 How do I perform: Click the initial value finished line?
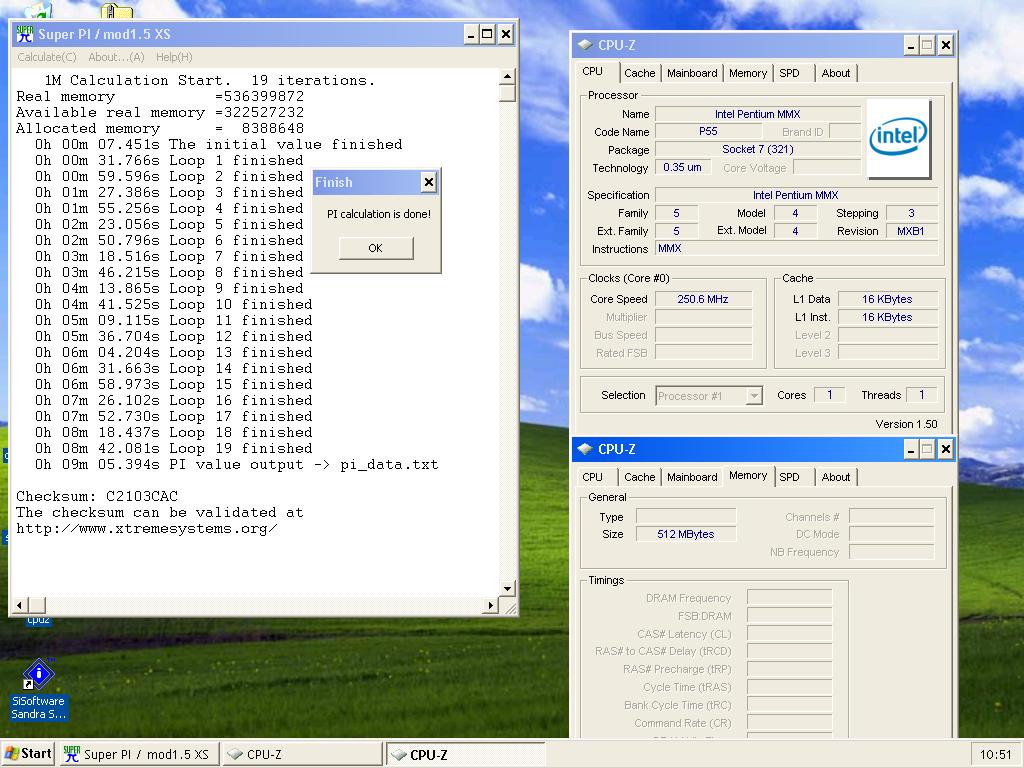click(x=218, y=144)
